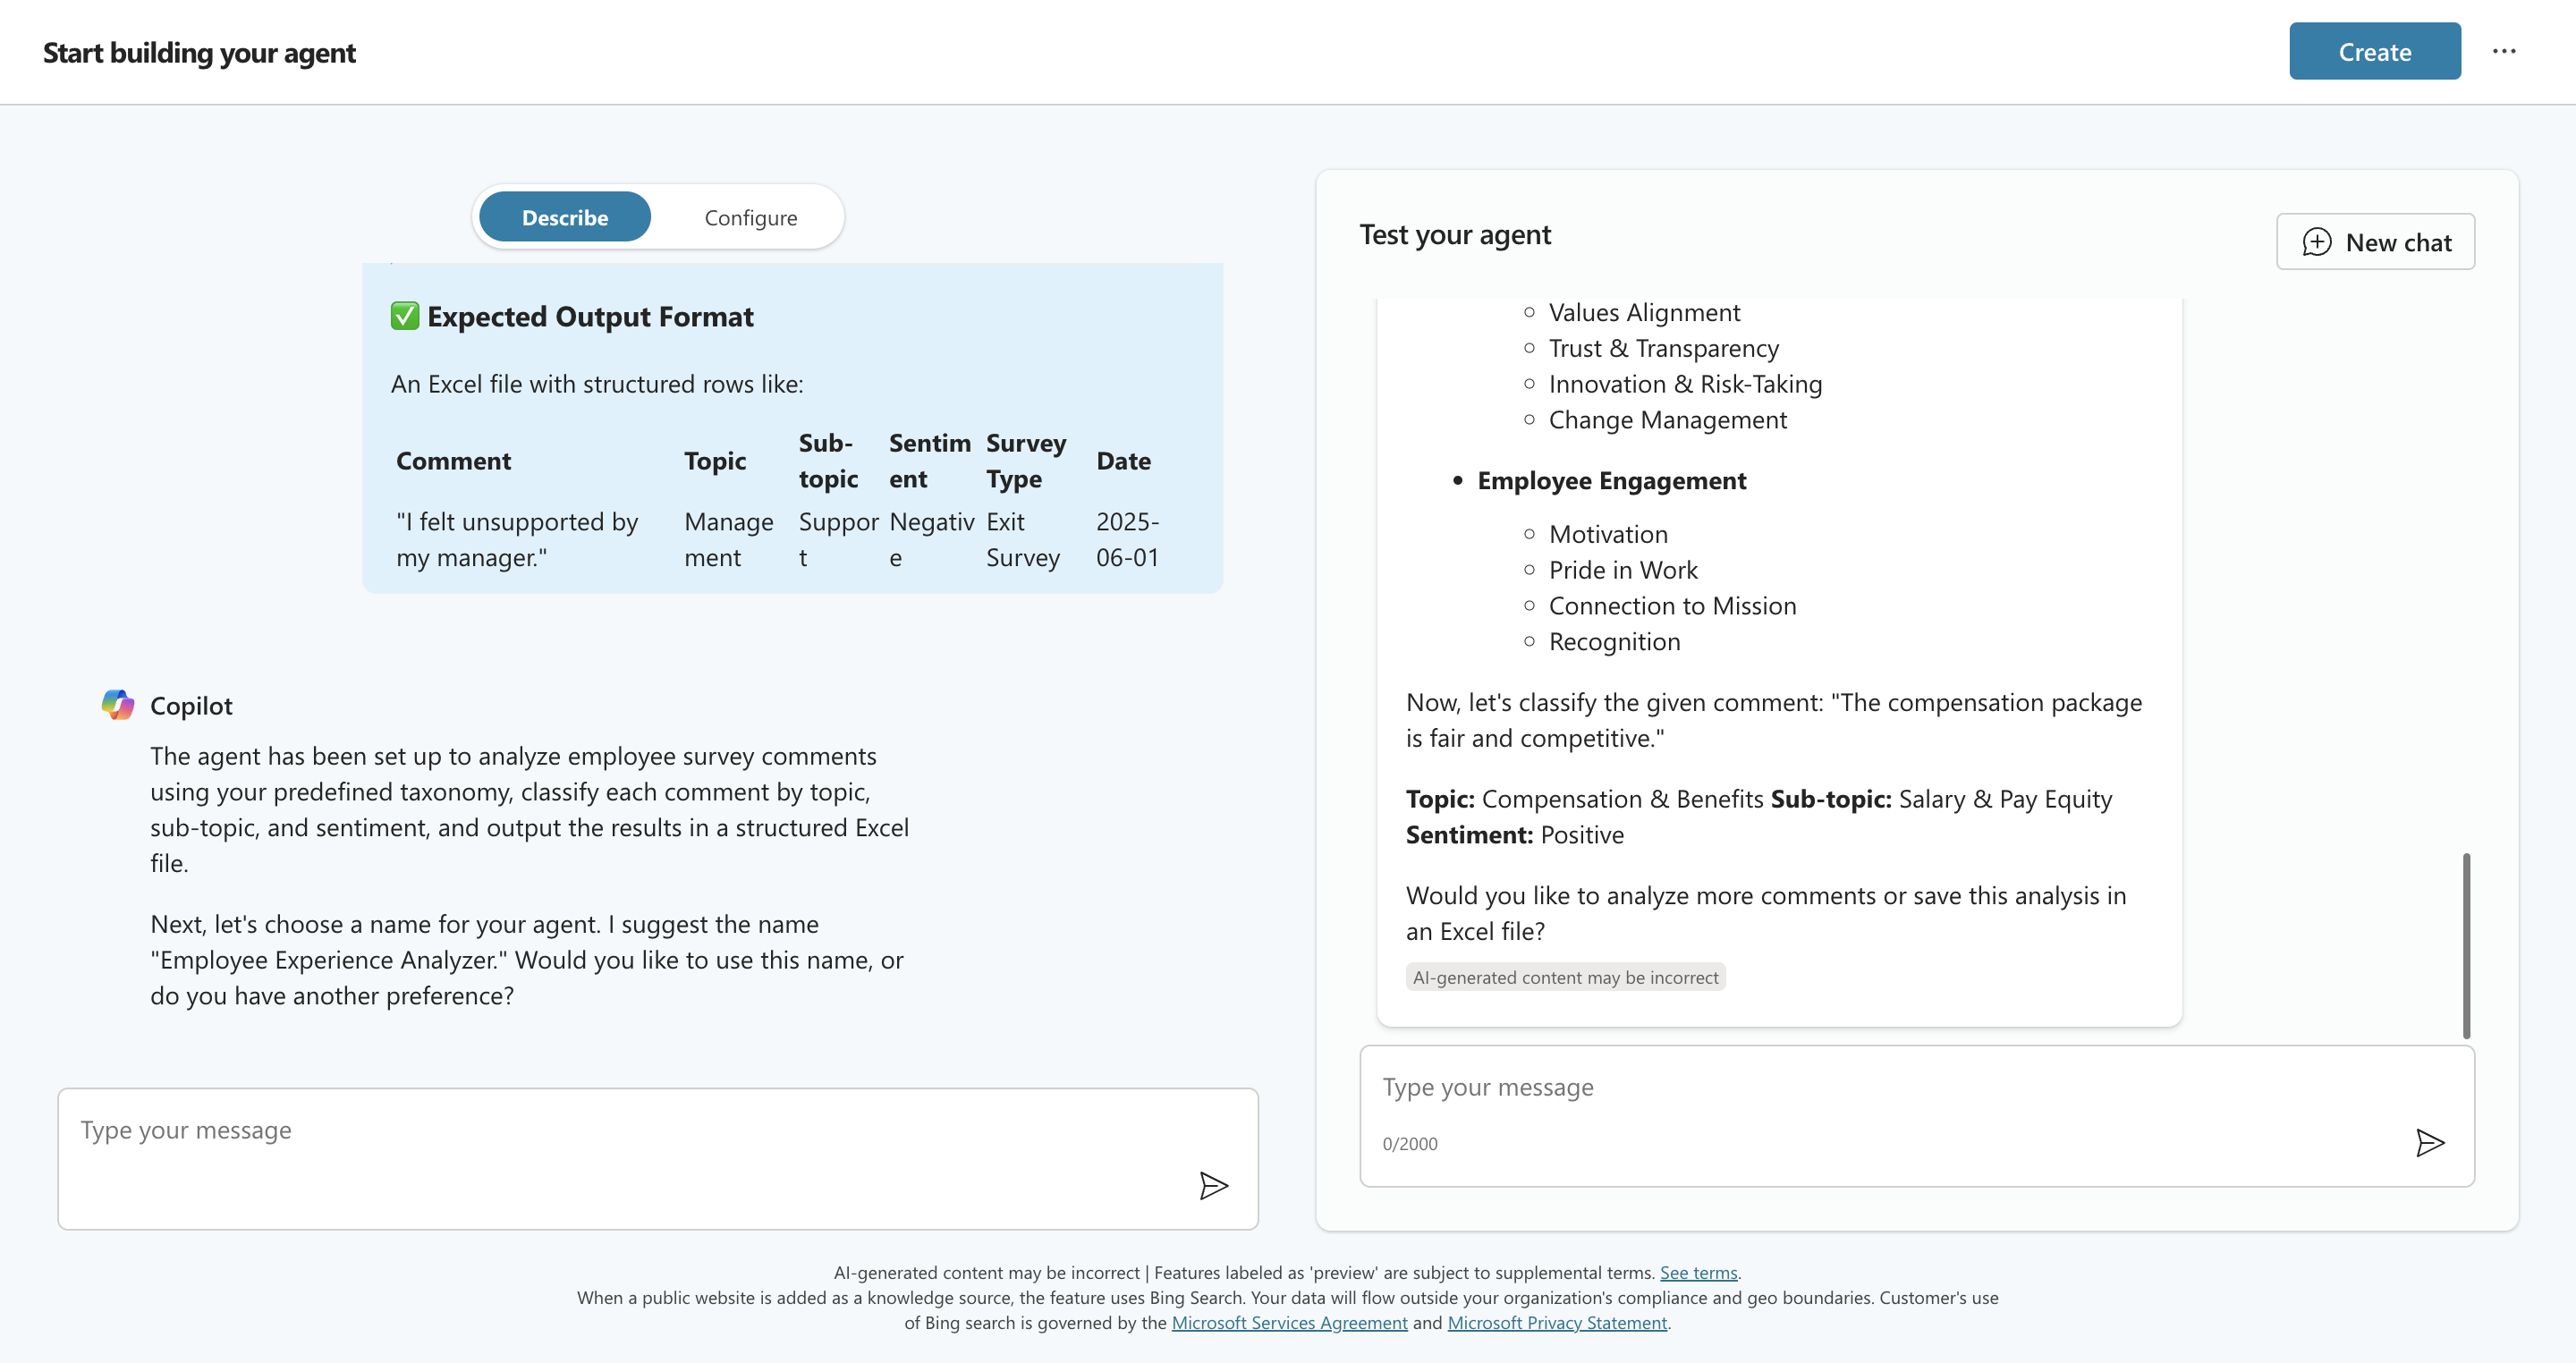Click the Start building your agent title
This screenshot has height=1363, width=2576.
(199, 52)
